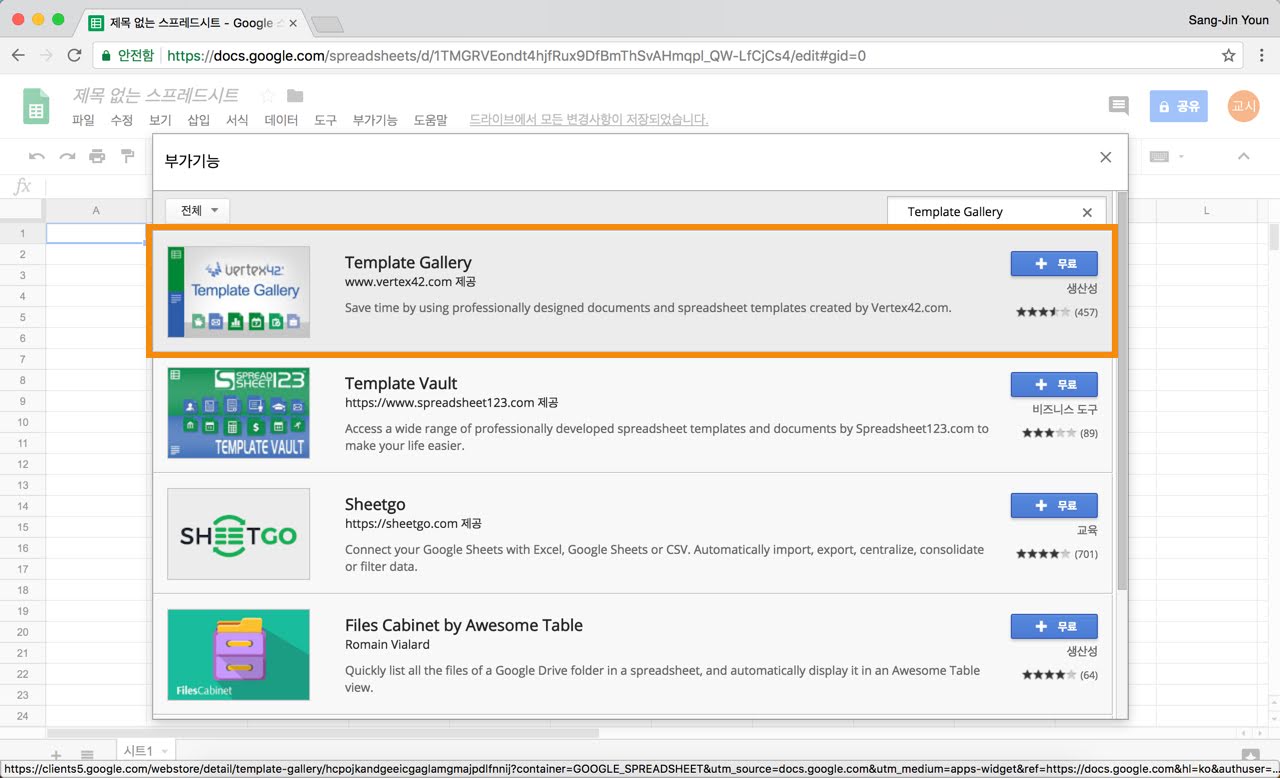
Task: Click the FilesCabinet thumbnail image
Action: pyautogui.click(x=239, y=655)
